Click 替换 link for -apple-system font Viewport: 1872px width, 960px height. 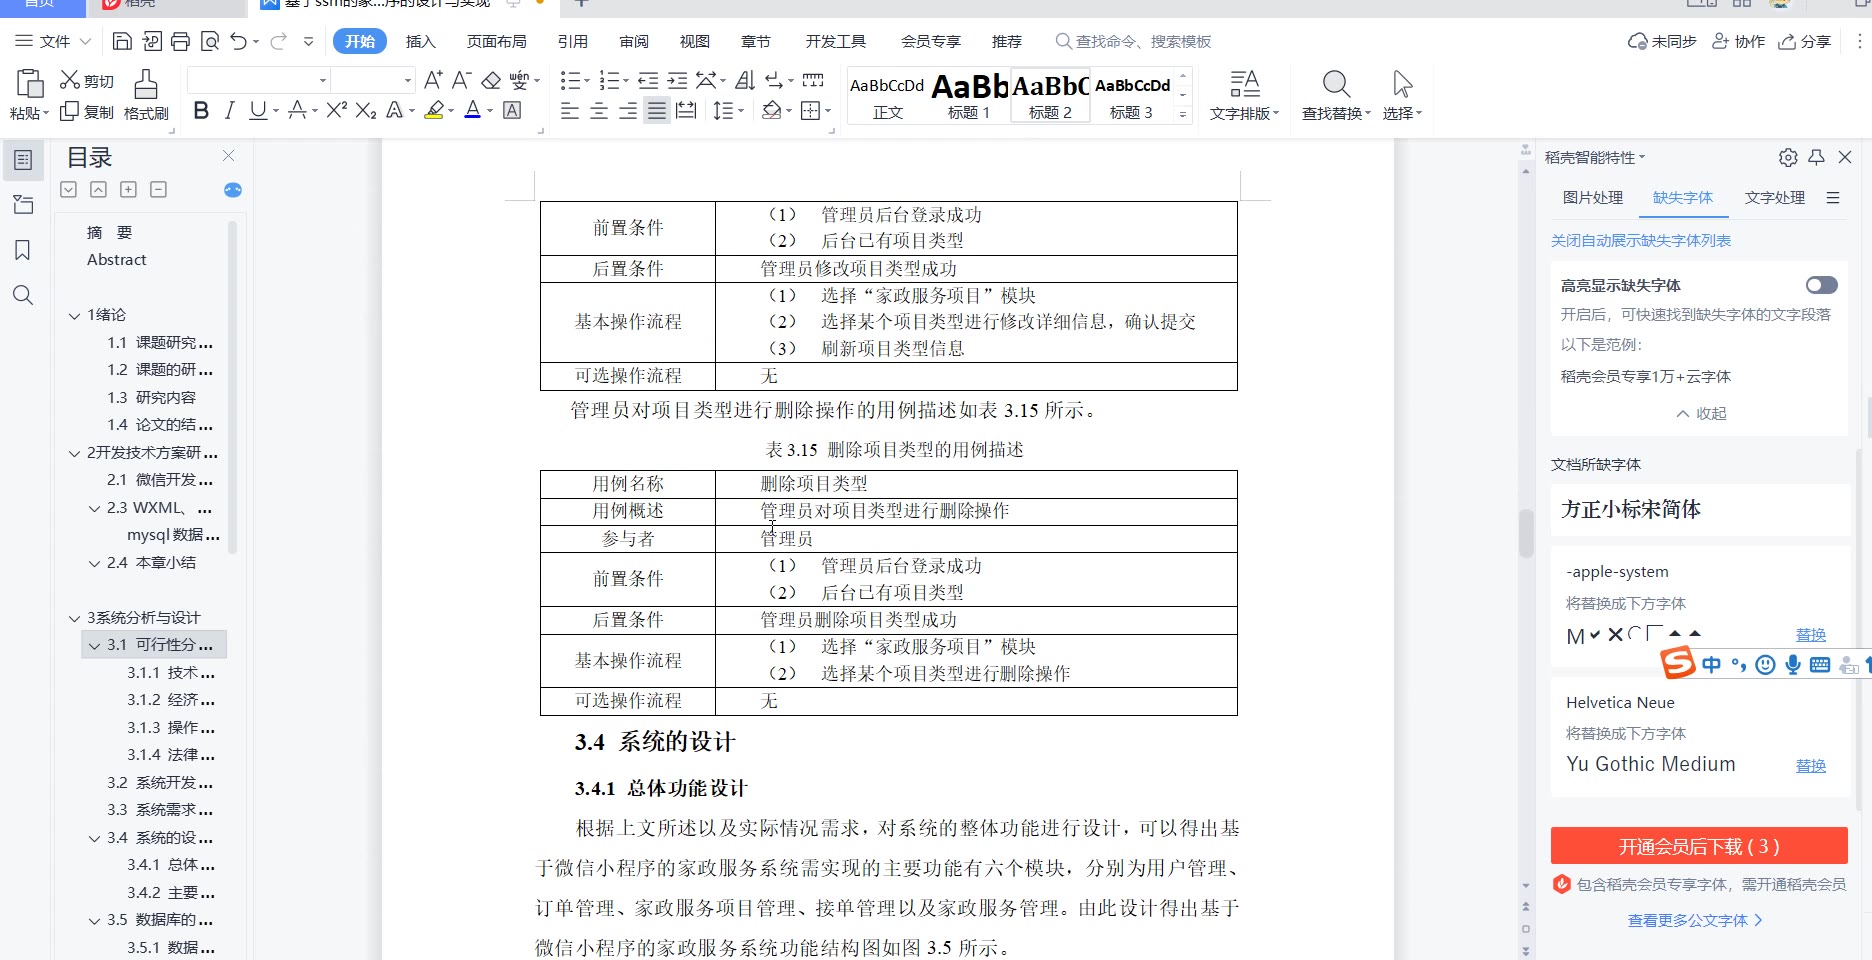point(1811,635)
